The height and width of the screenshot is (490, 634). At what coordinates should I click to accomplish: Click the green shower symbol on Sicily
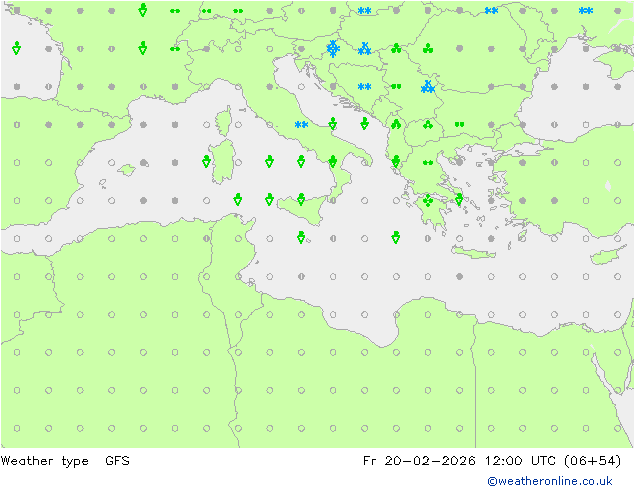(x=301, y=199)
